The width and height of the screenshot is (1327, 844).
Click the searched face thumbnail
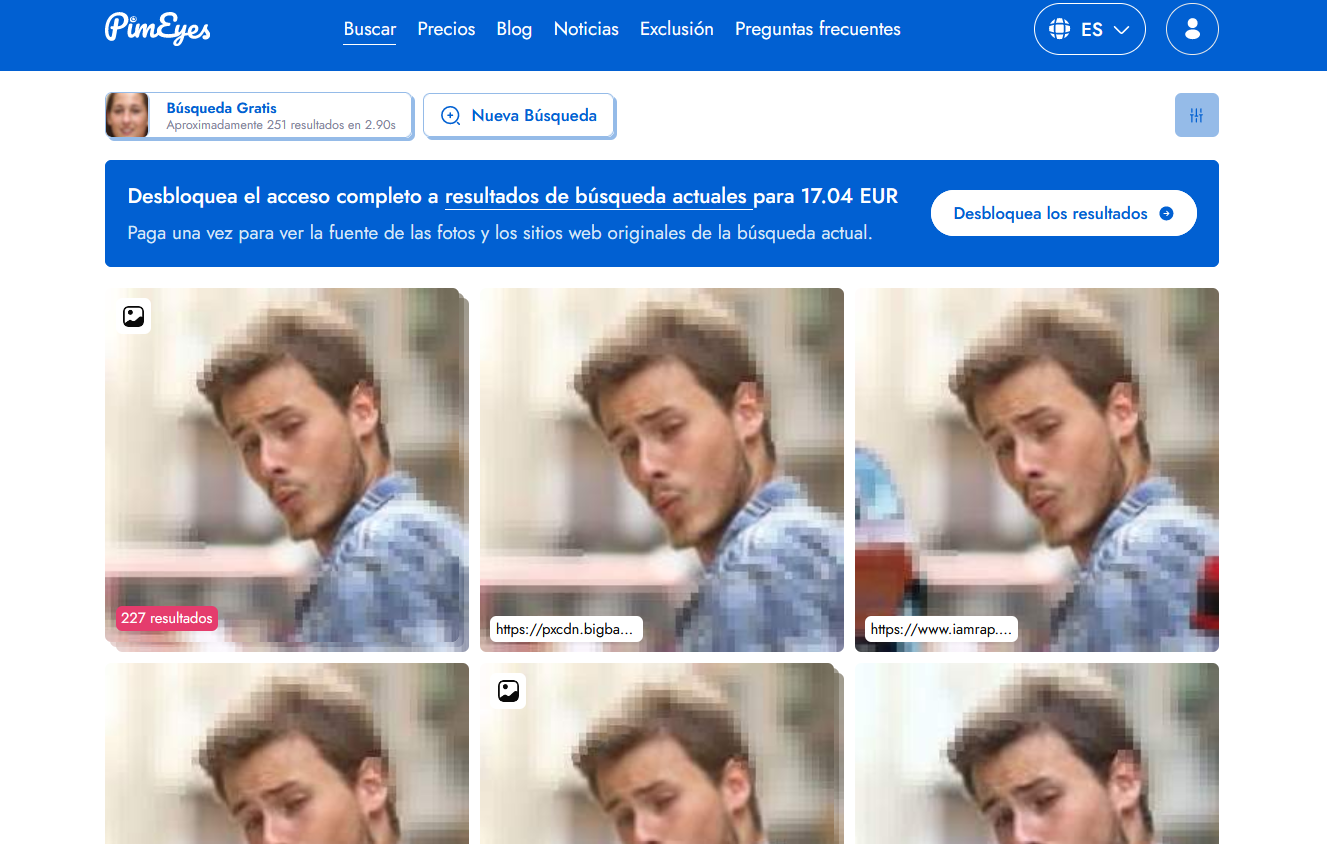[127, 115]
